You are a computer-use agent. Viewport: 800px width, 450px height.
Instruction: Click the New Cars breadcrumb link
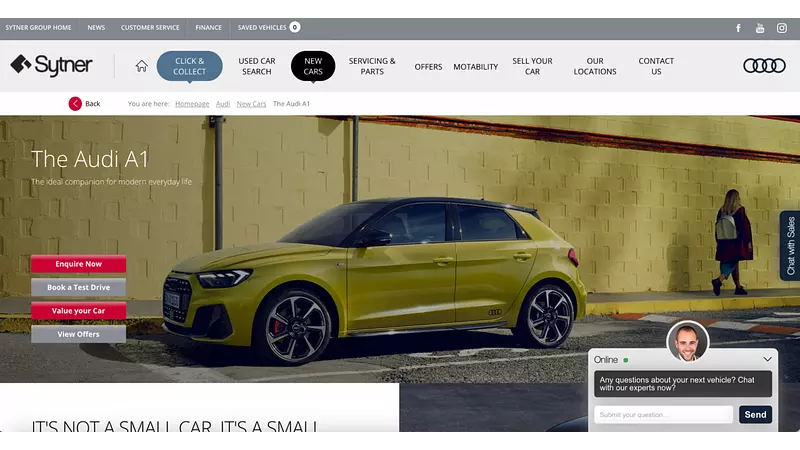[251, 104]
